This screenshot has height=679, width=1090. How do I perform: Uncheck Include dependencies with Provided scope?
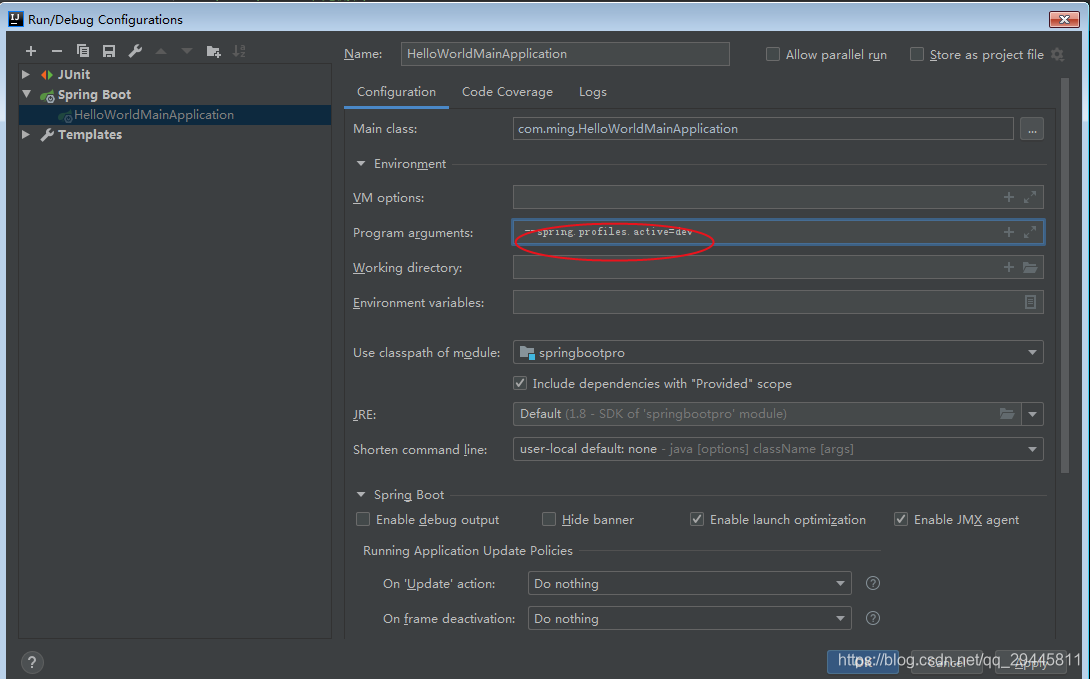point(519,383)
